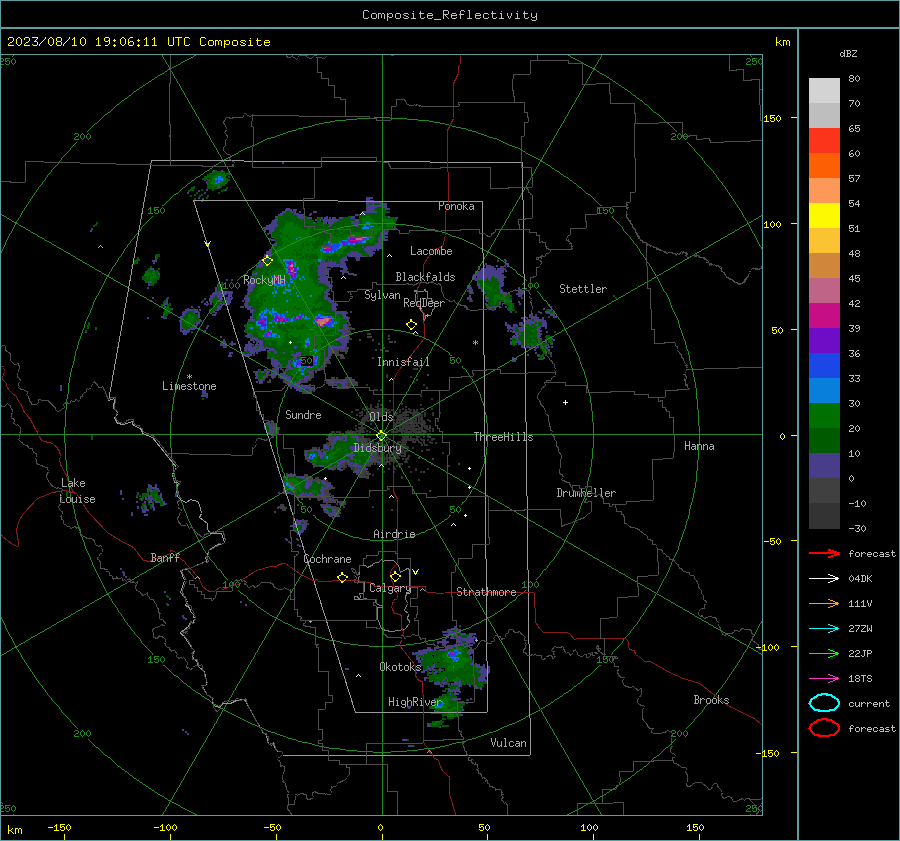Click the Banff town label

pyautogui.click(x=165, y=557)
